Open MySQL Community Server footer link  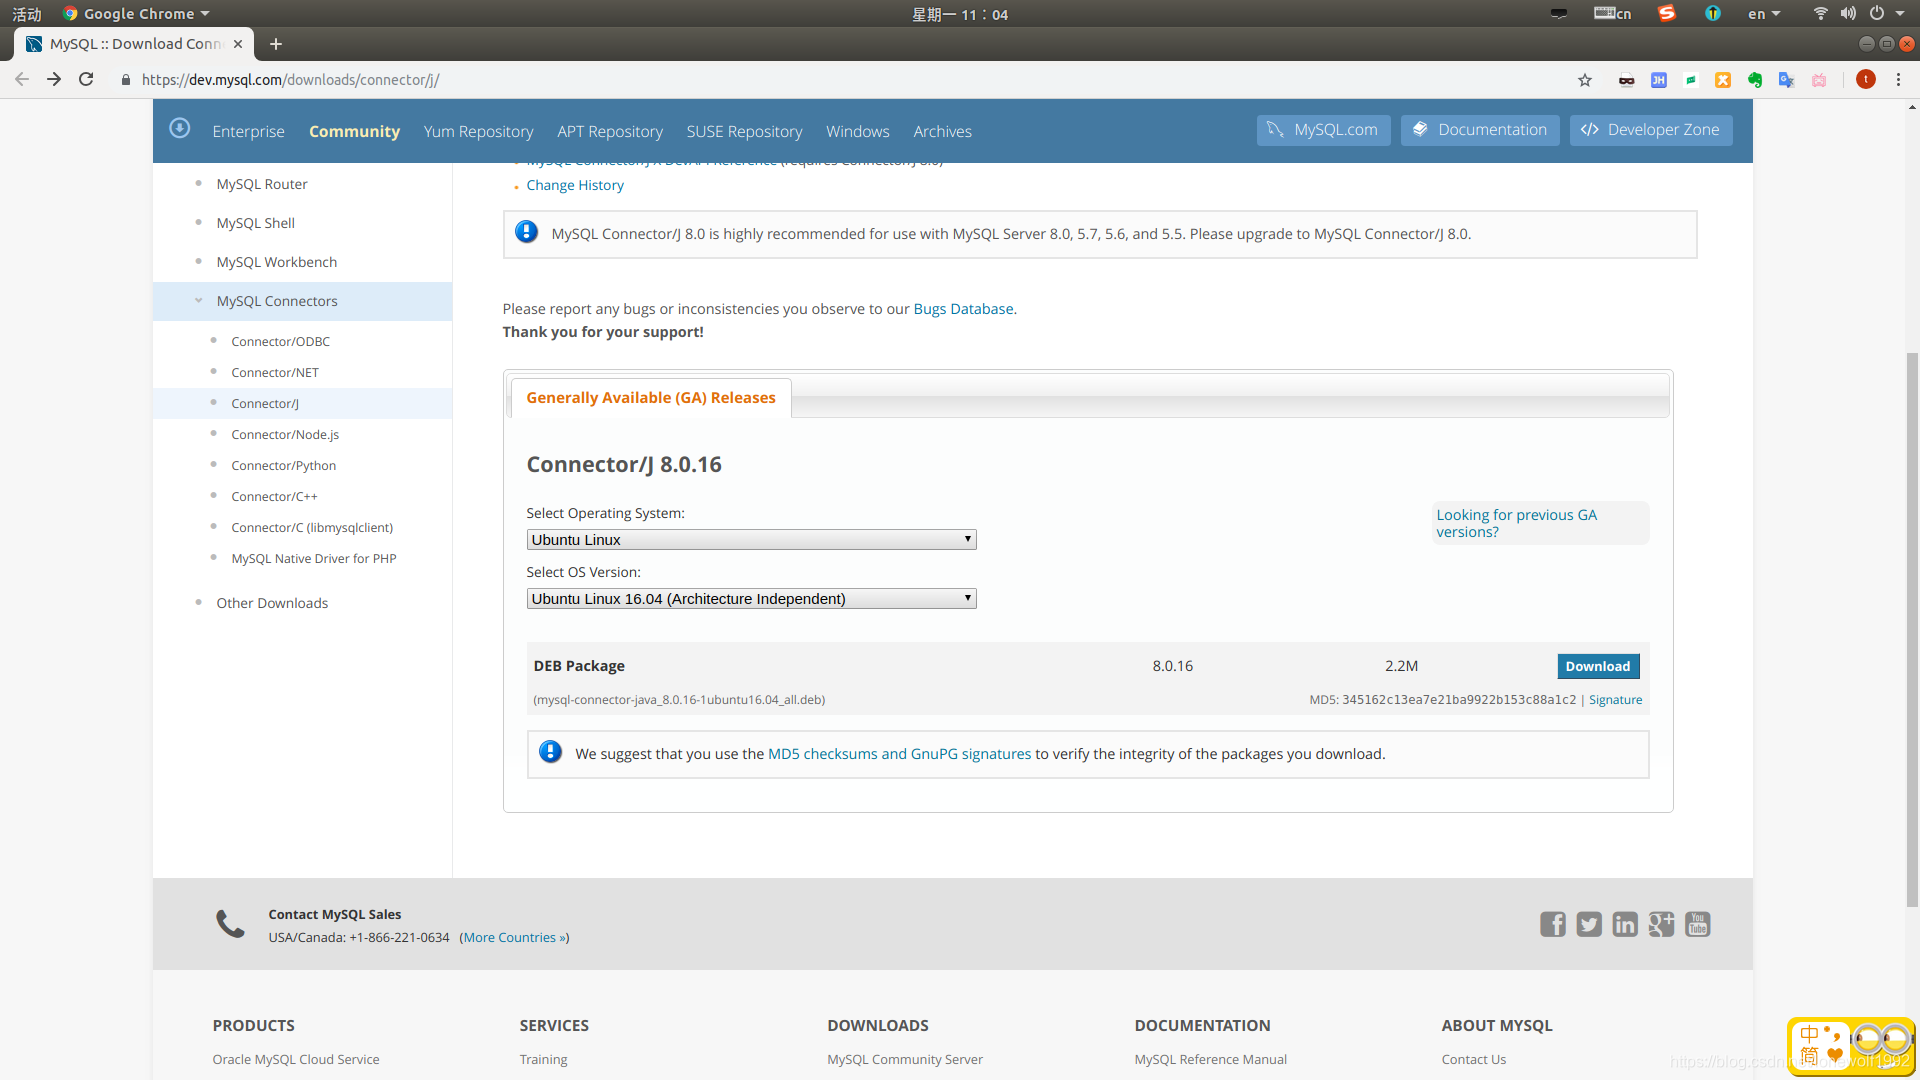coord(904,1060)
